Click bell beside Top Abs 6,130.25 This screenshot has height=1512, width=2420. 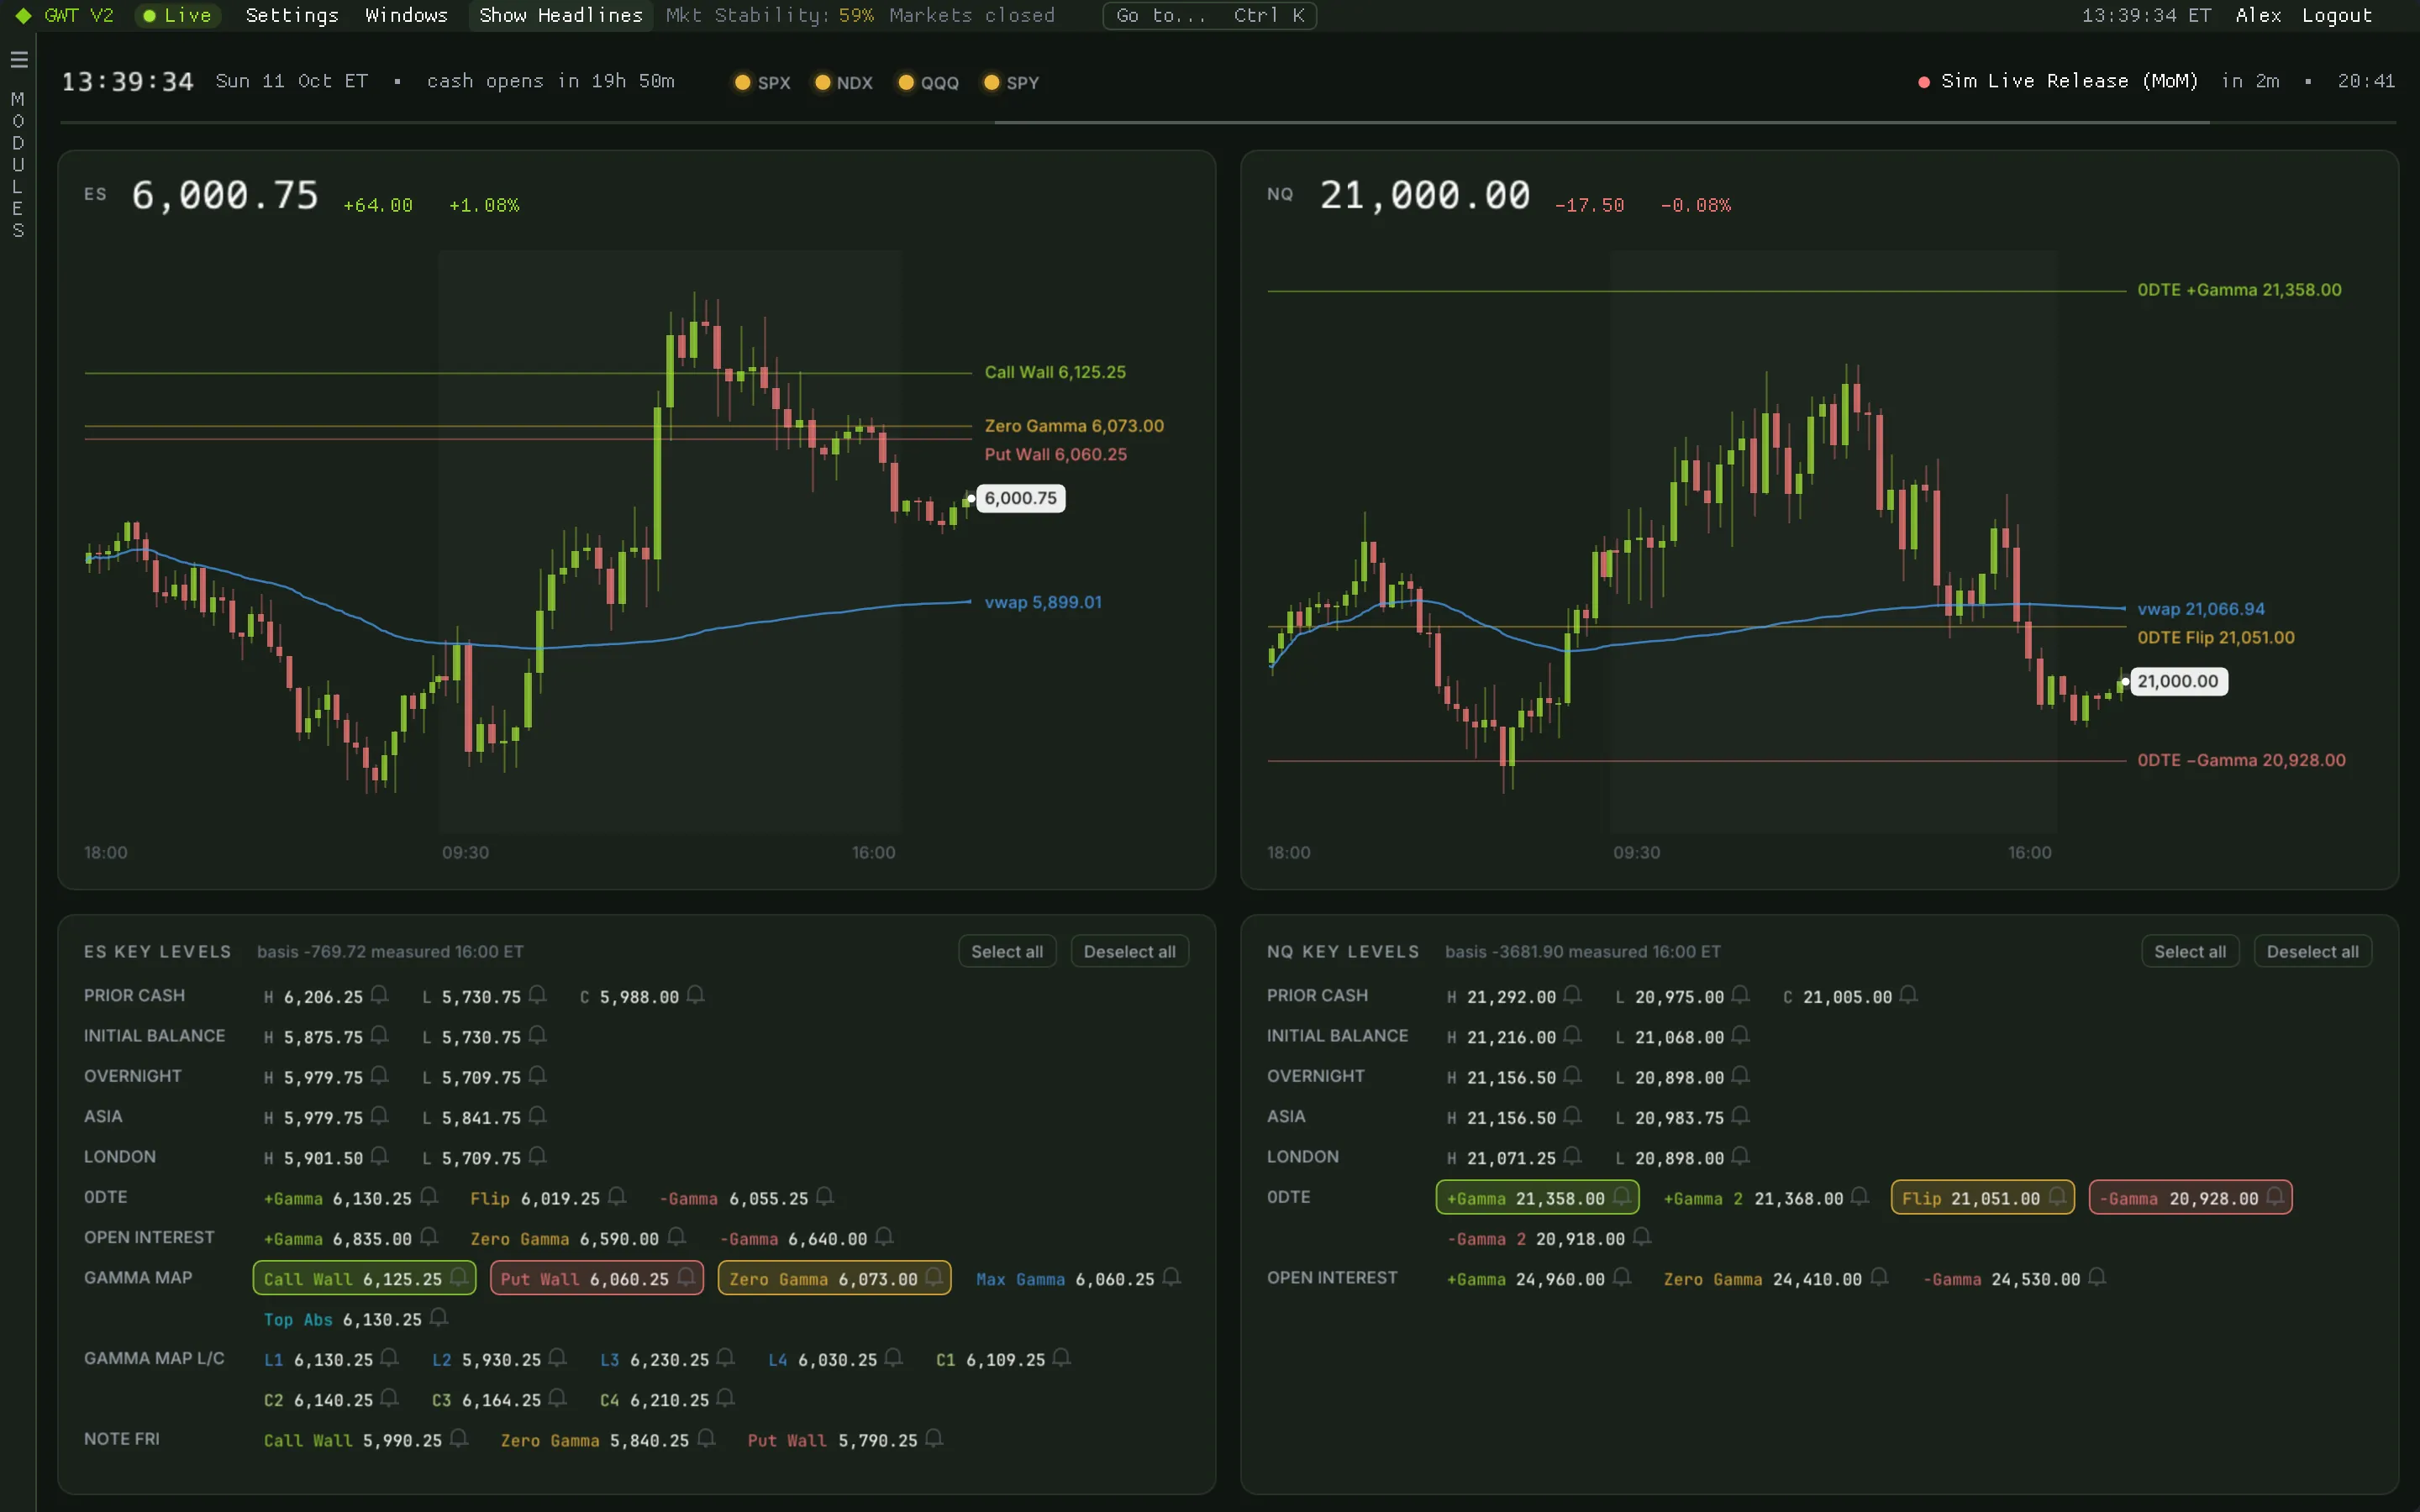(x=439, y=1318)
